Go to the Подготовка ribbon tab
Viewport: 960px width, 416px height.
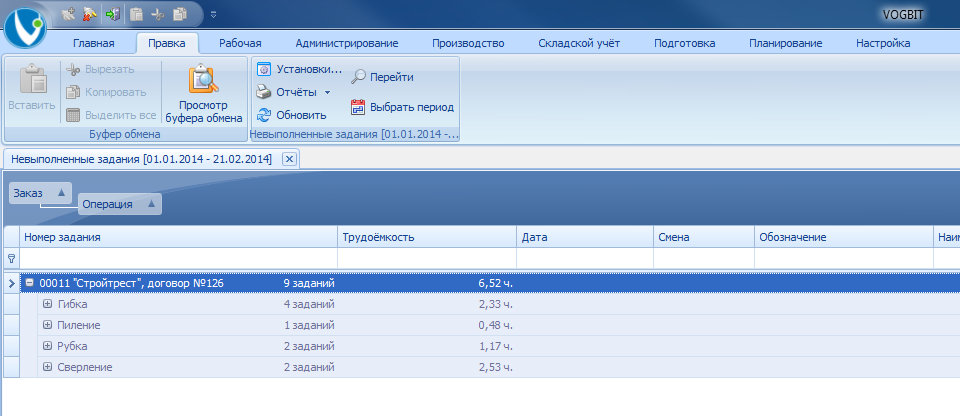pos(684,43)
